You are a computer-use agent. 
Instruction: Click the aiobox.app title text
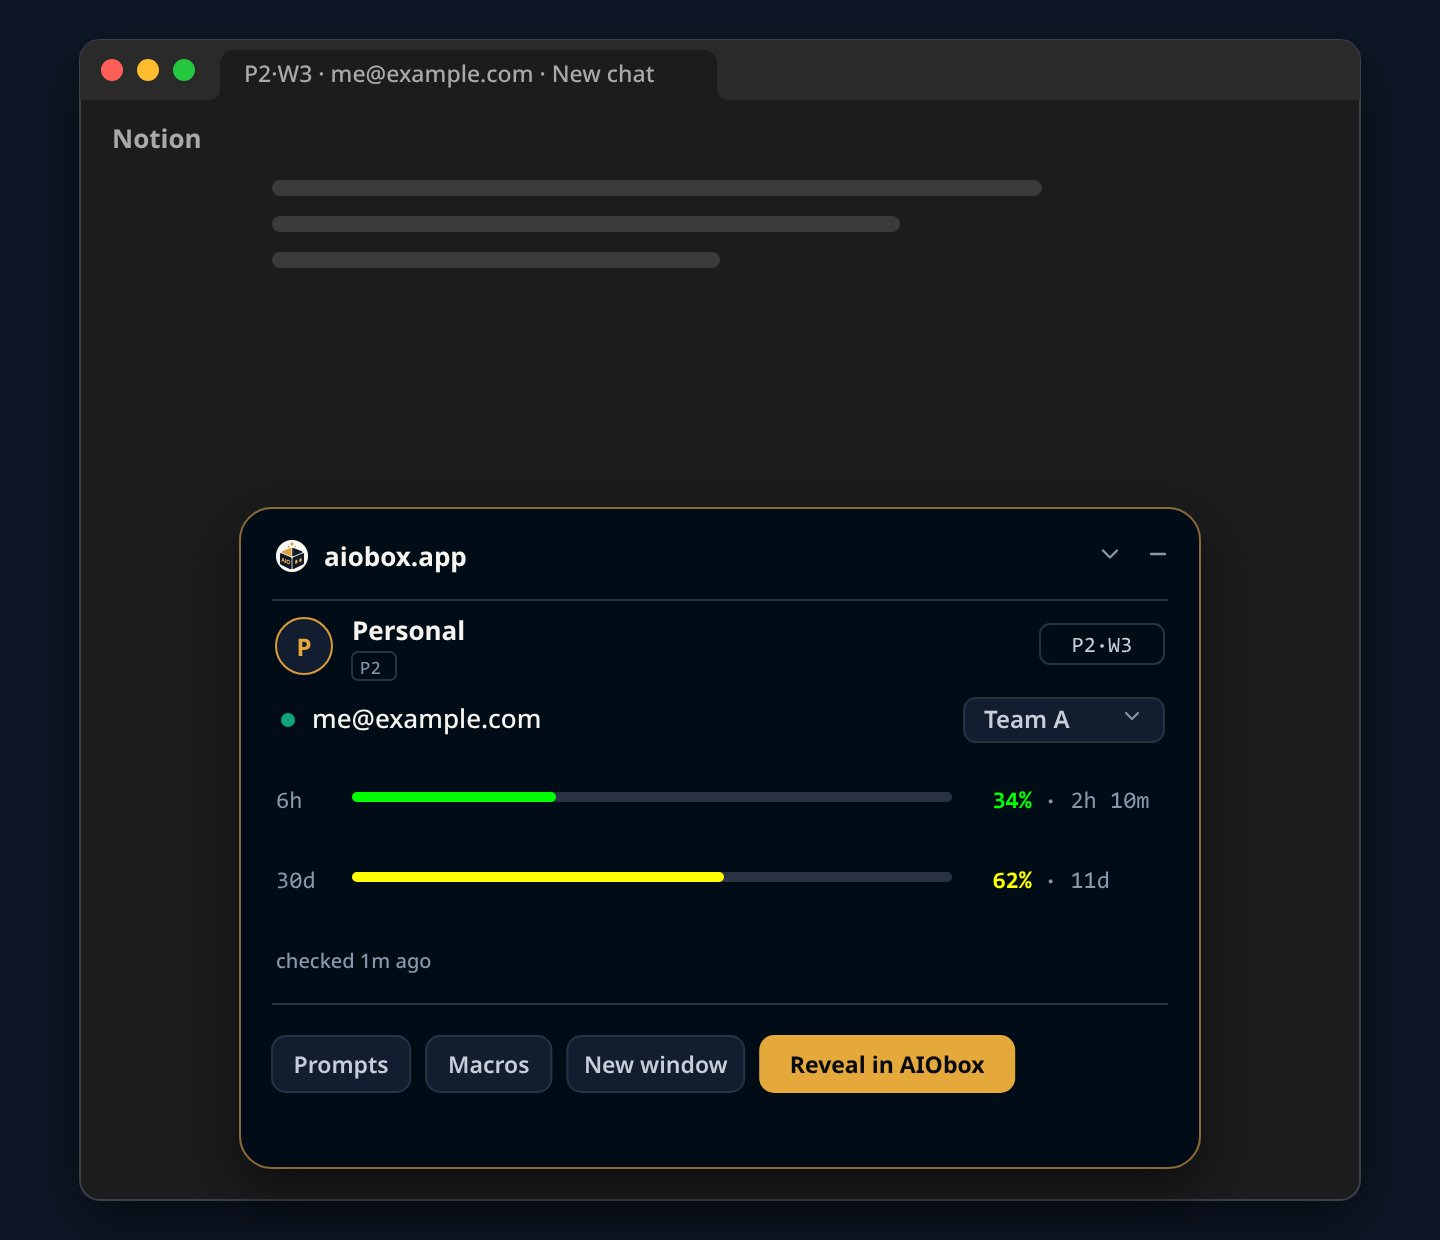tap(395, 557)
